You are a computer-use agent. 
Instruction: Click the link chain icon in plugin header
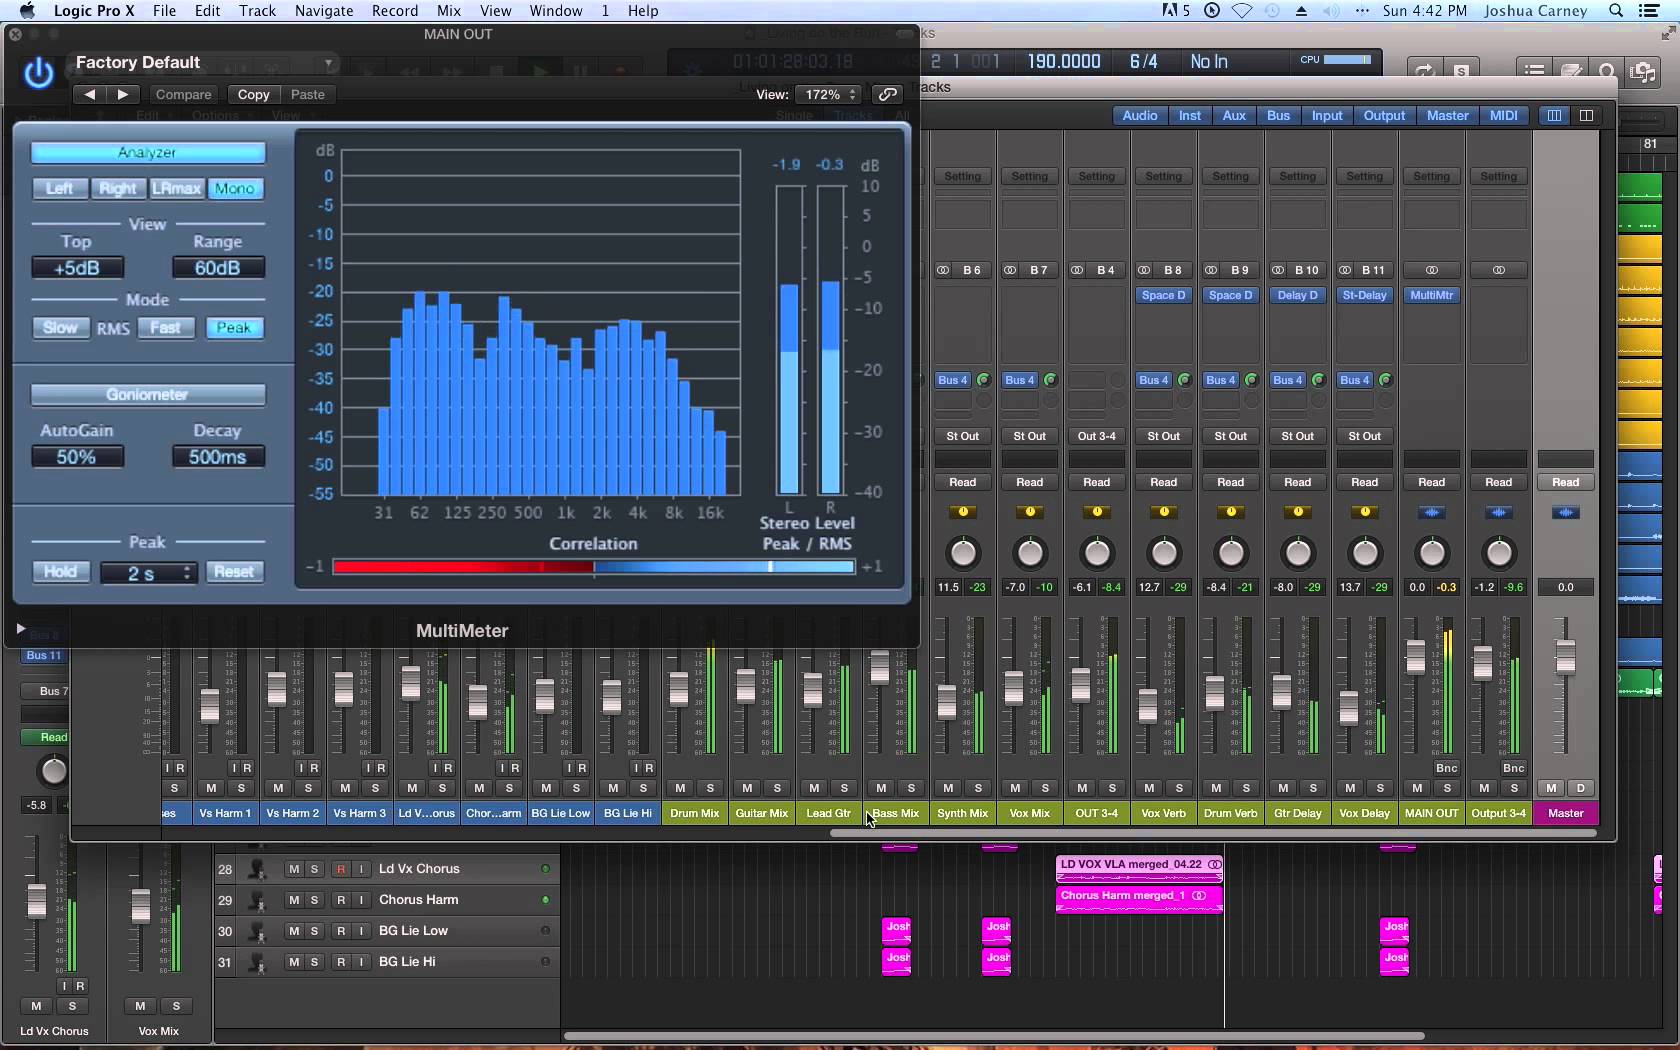click(x=887, y=94)
